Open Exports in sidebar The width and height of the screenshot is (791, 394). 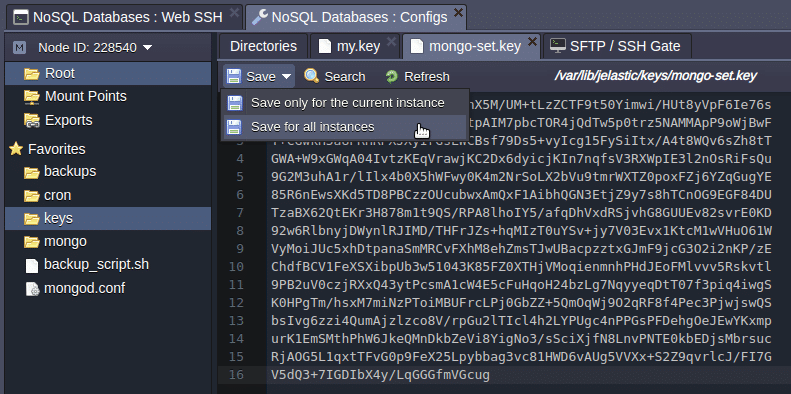[x=69, y=120]
